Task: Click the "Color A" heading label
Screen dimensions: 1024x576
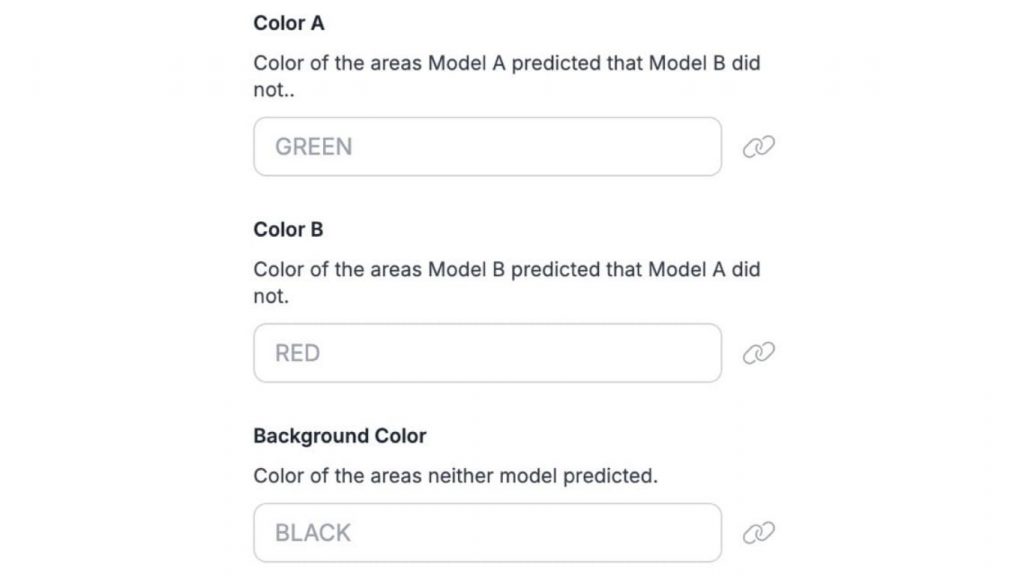Action: pos(289,23)
